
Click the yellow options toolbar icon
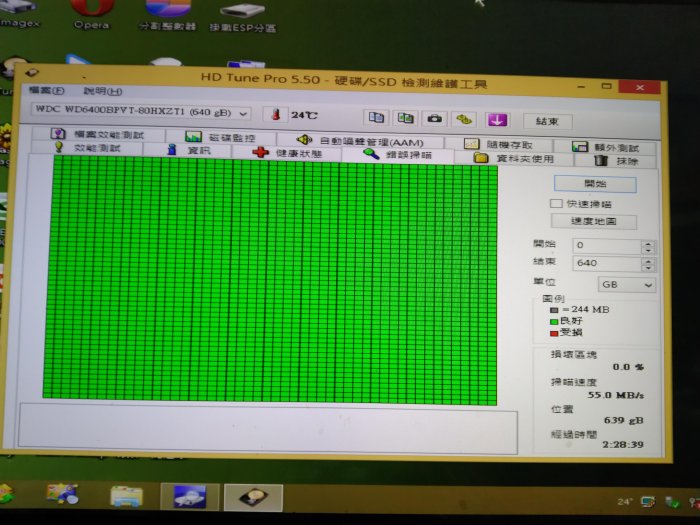click(465, 119)
